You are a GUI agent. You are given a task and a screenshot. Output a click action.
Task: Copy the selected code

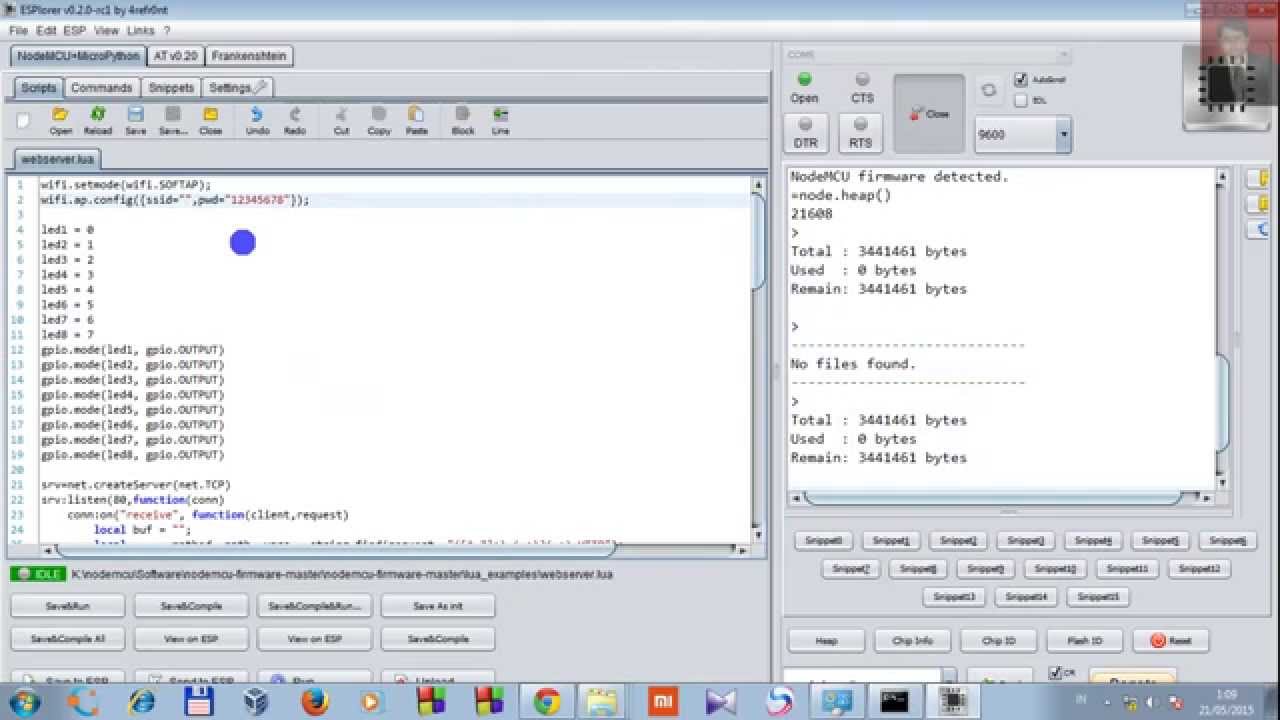(x=379, y=121)
